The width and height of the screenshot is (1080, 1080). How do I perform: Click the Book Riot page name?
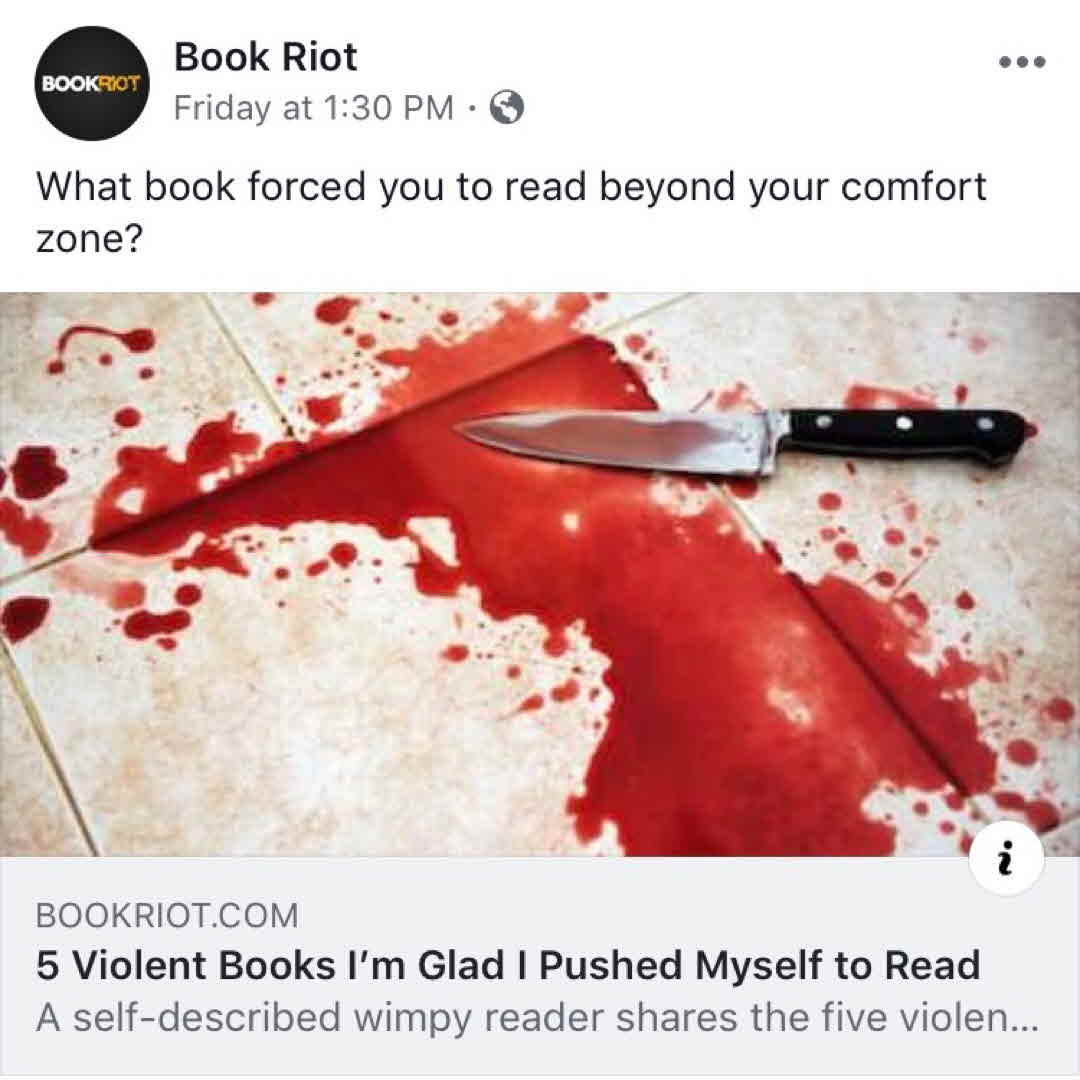coord(265,56)
